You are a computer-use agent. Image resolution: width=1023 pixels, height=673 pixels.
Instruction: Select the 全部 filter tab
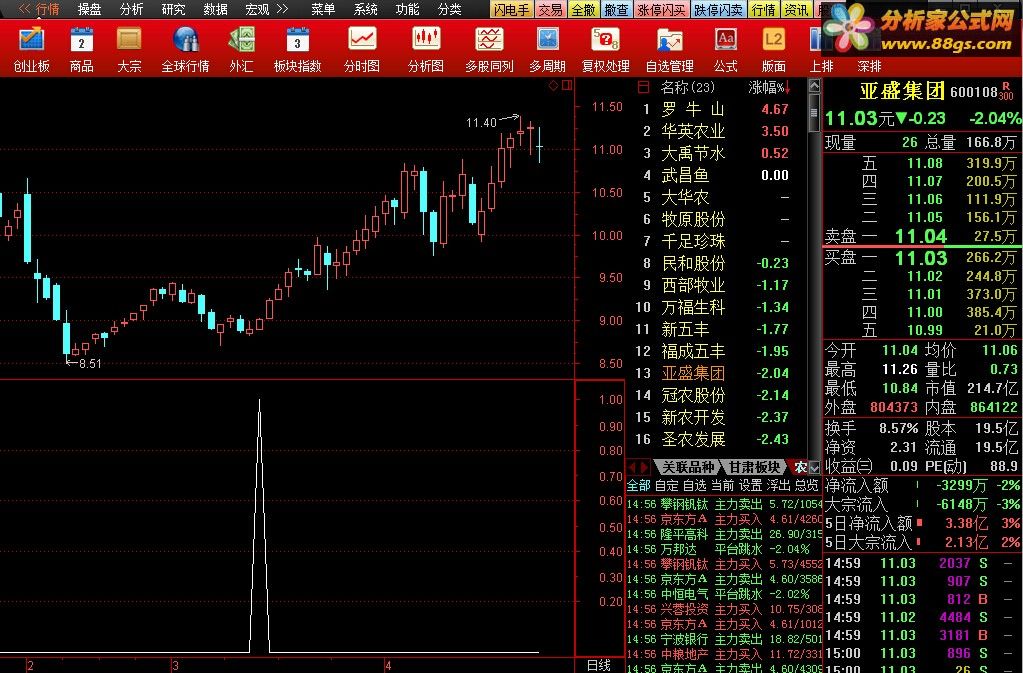coord(639,485)
